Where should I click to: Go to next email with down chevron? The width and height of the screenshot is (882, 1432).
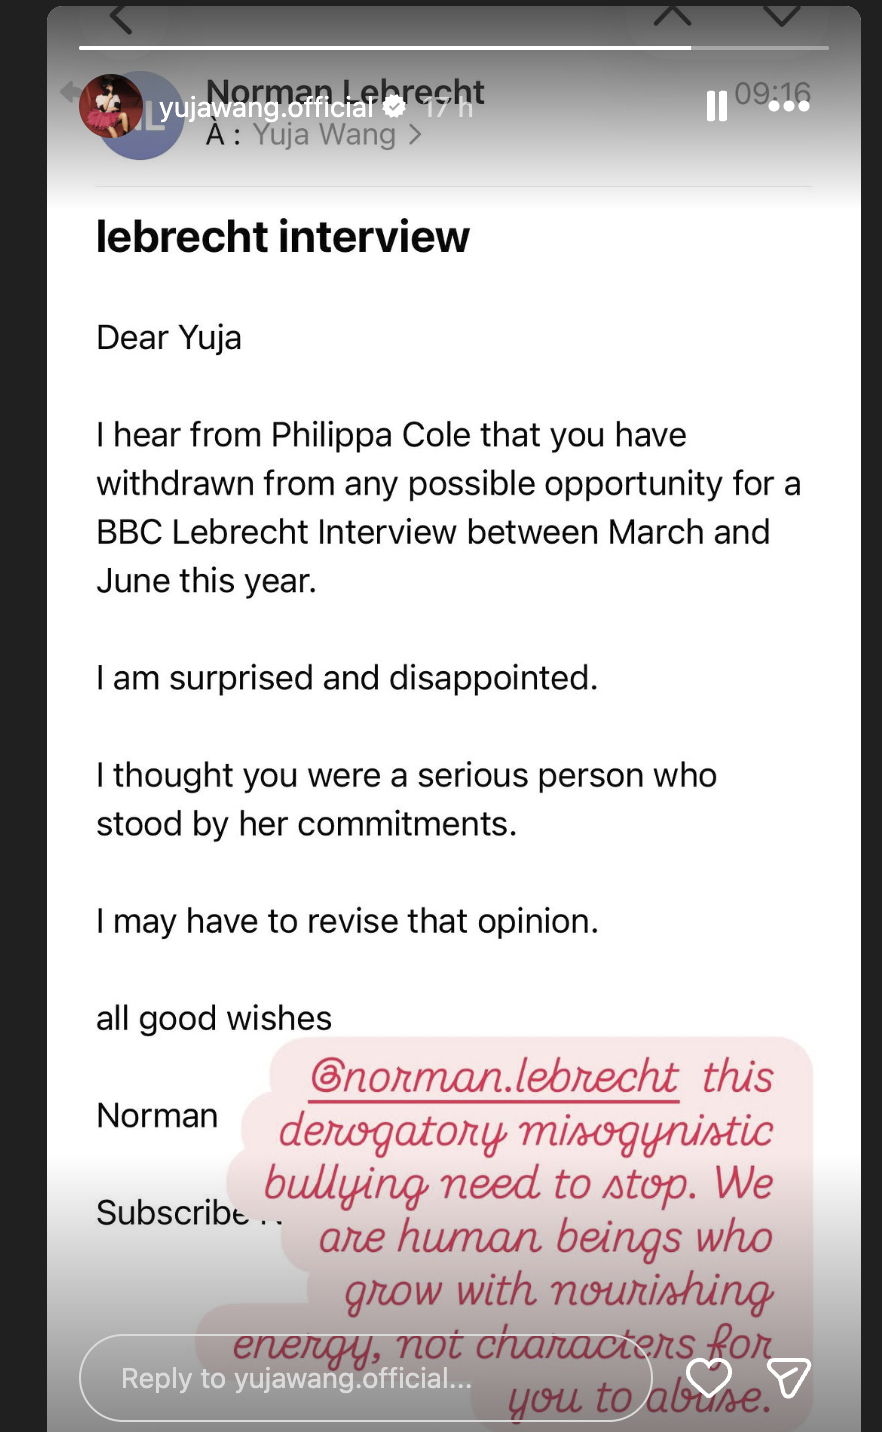[x=781, y=15]
